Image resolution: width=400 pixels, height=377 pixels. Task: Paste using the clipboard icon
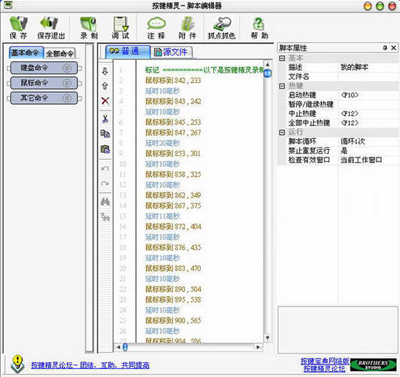pos(105,149)
